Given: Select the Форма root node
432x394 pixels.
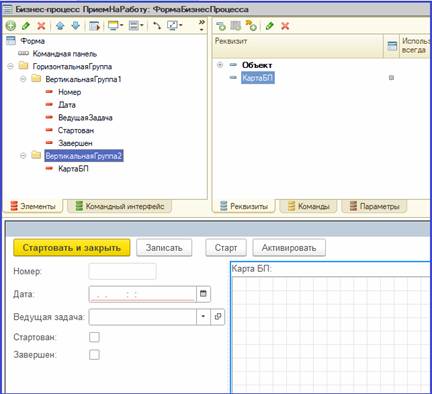Looking at the screenshot, I should 32,41.
